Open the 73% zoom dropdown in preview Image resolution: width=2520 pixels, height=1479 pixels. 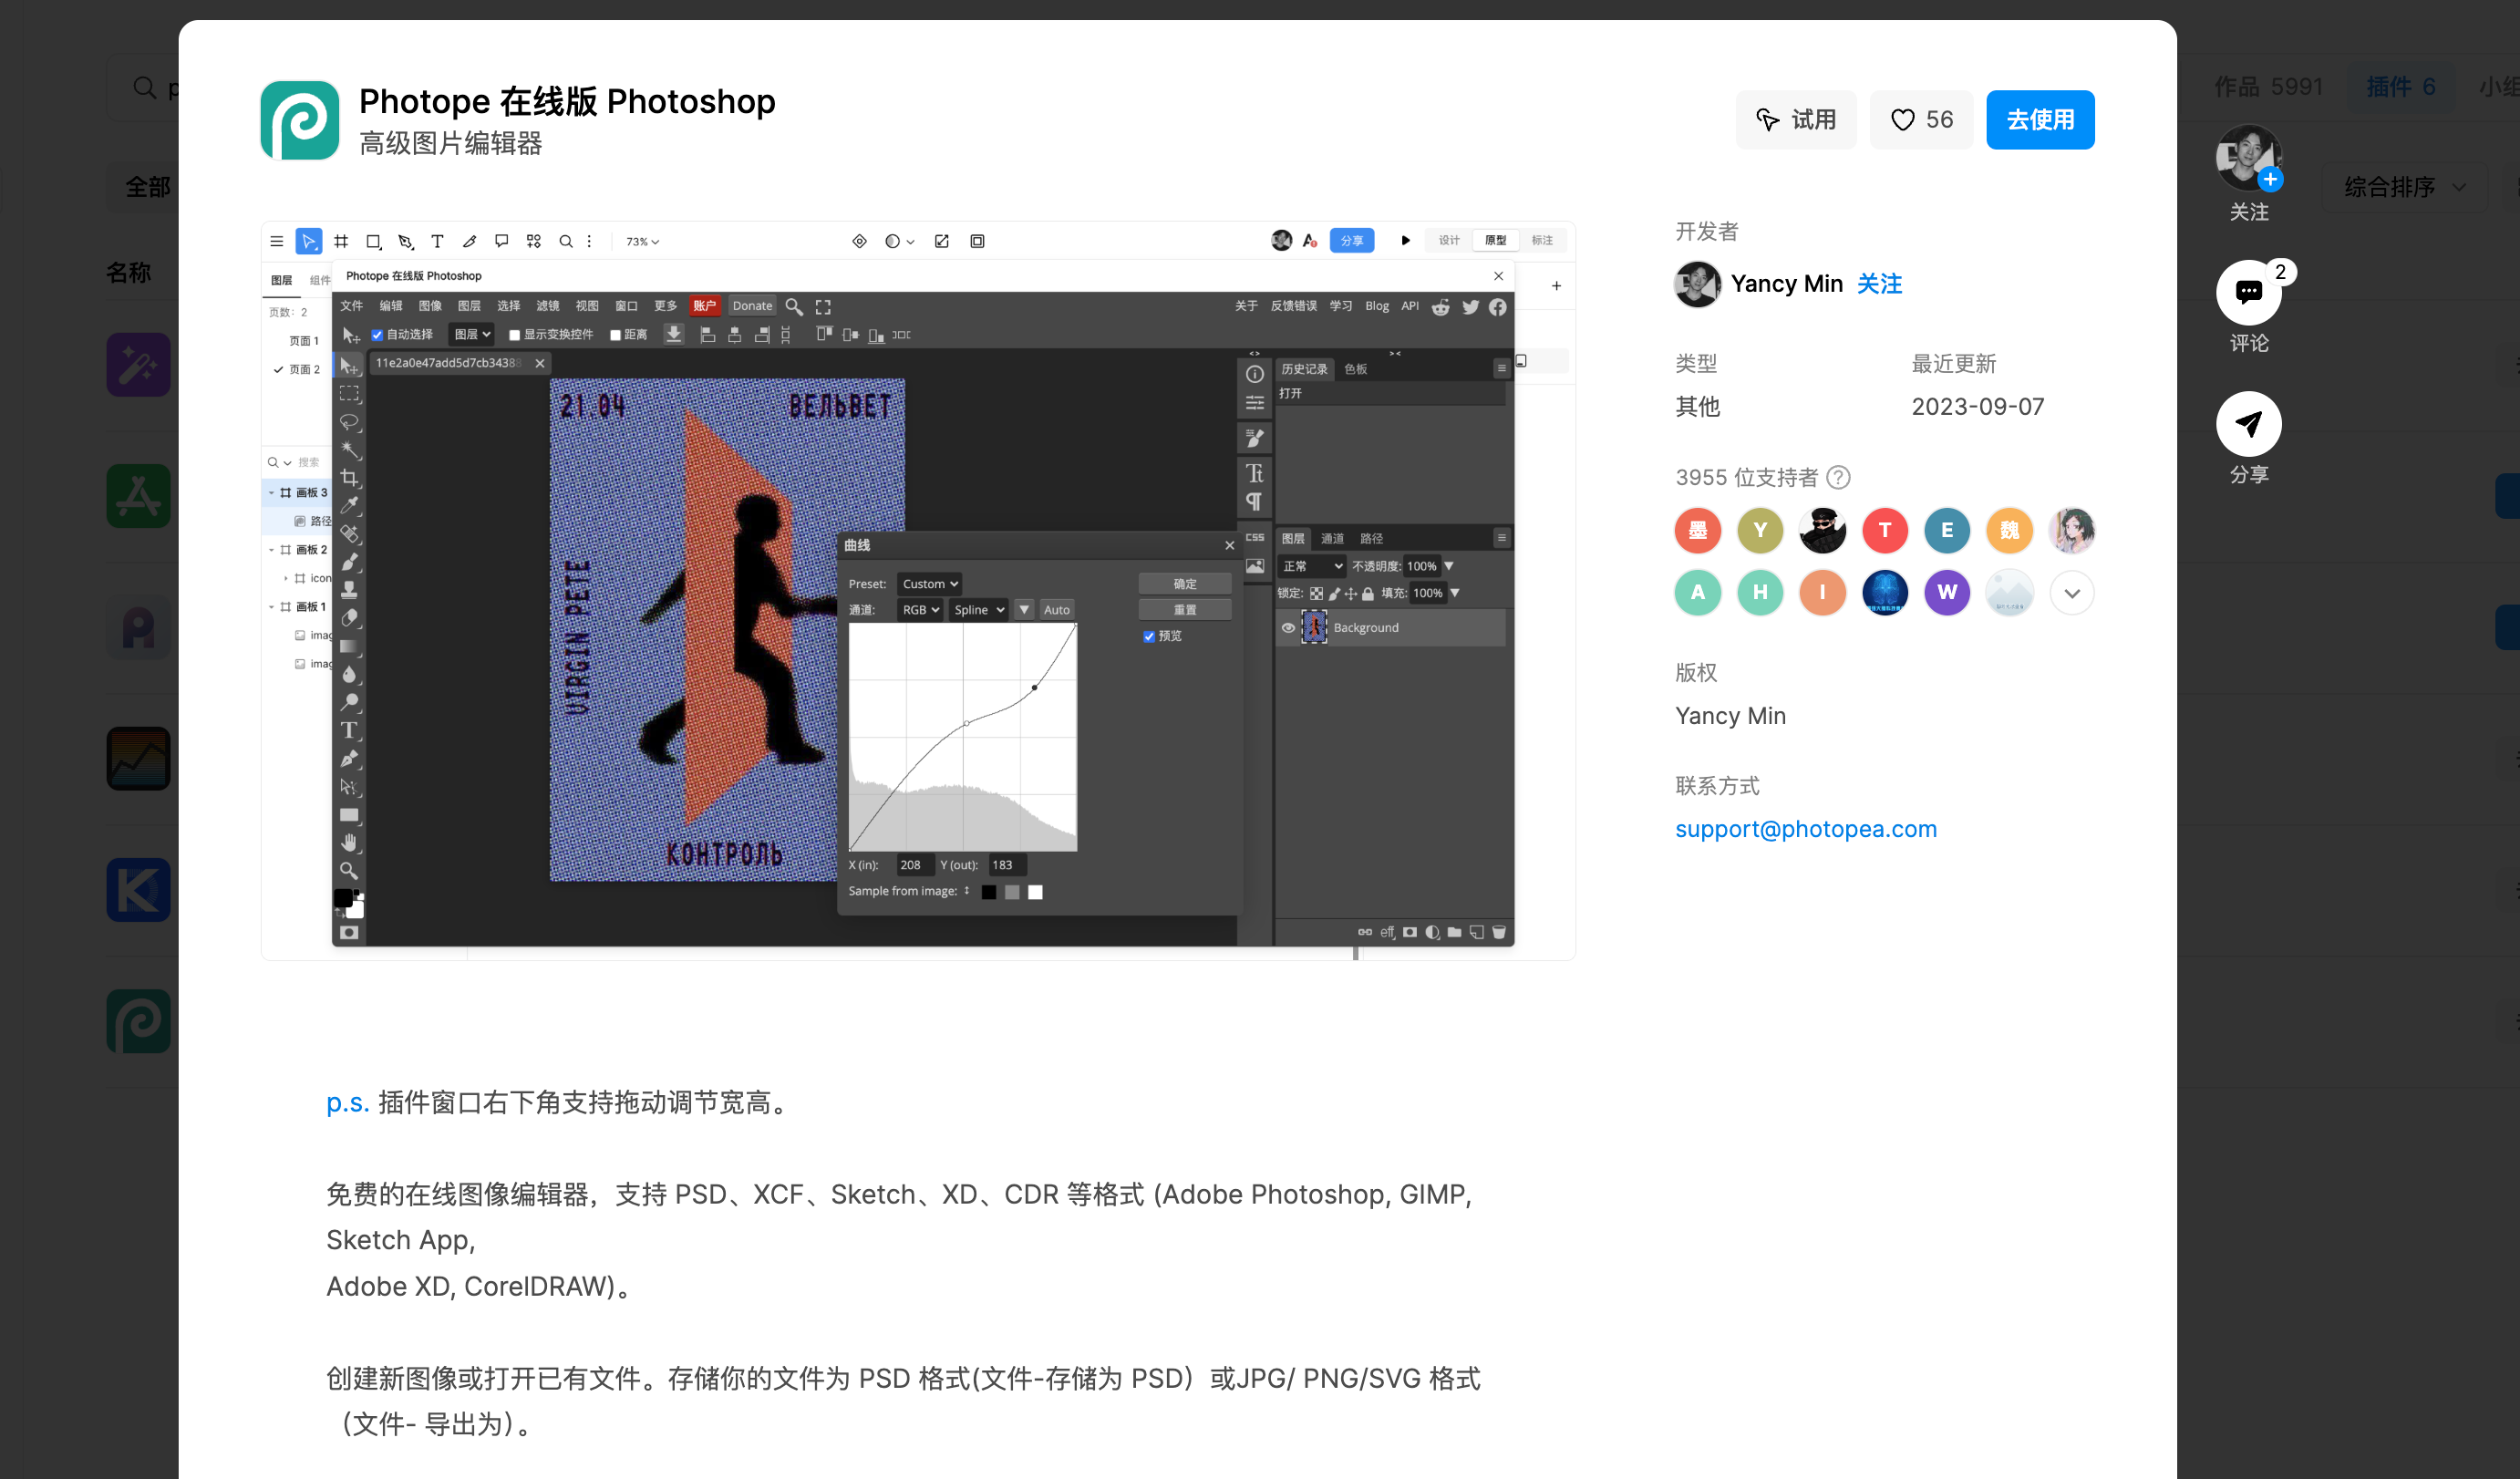[642, 242]
